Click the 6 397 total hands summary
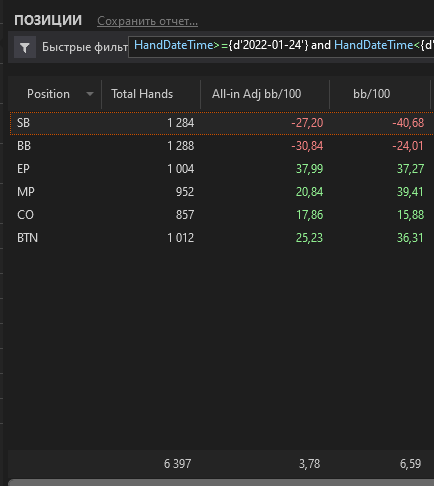Screen dimensions: 434x486 click(177, 464)
